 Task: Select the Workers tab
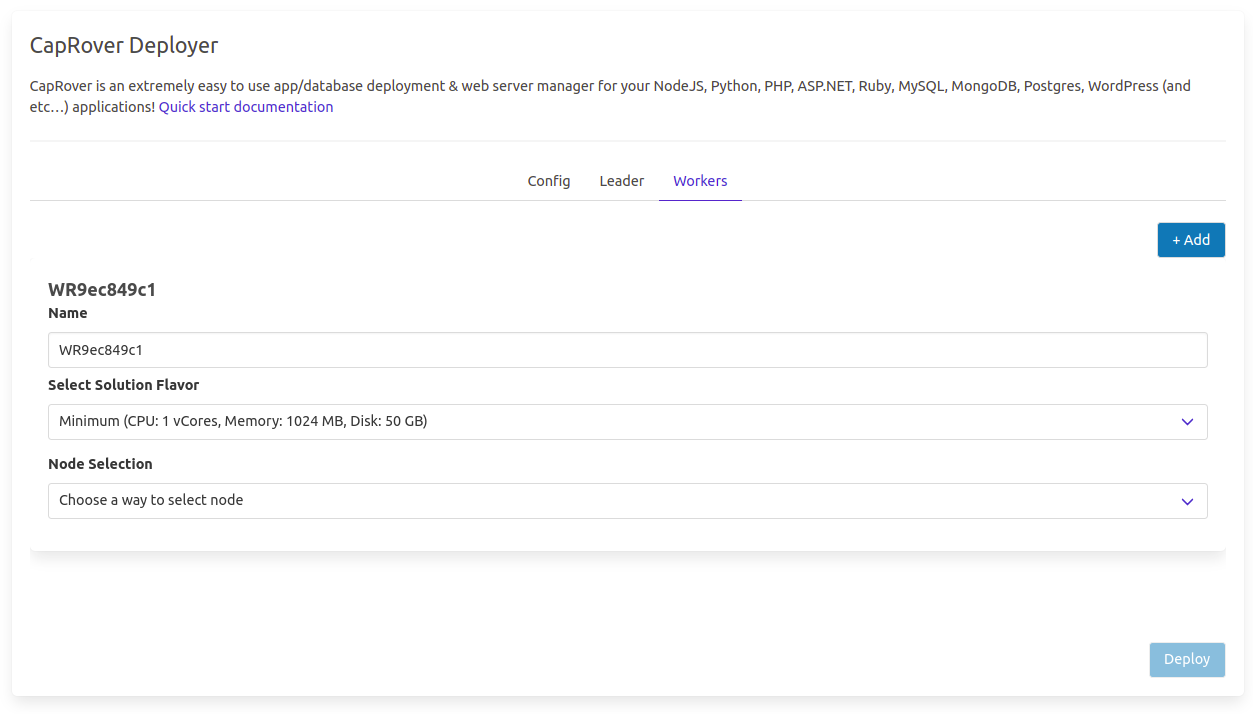(x=700, y=181)
